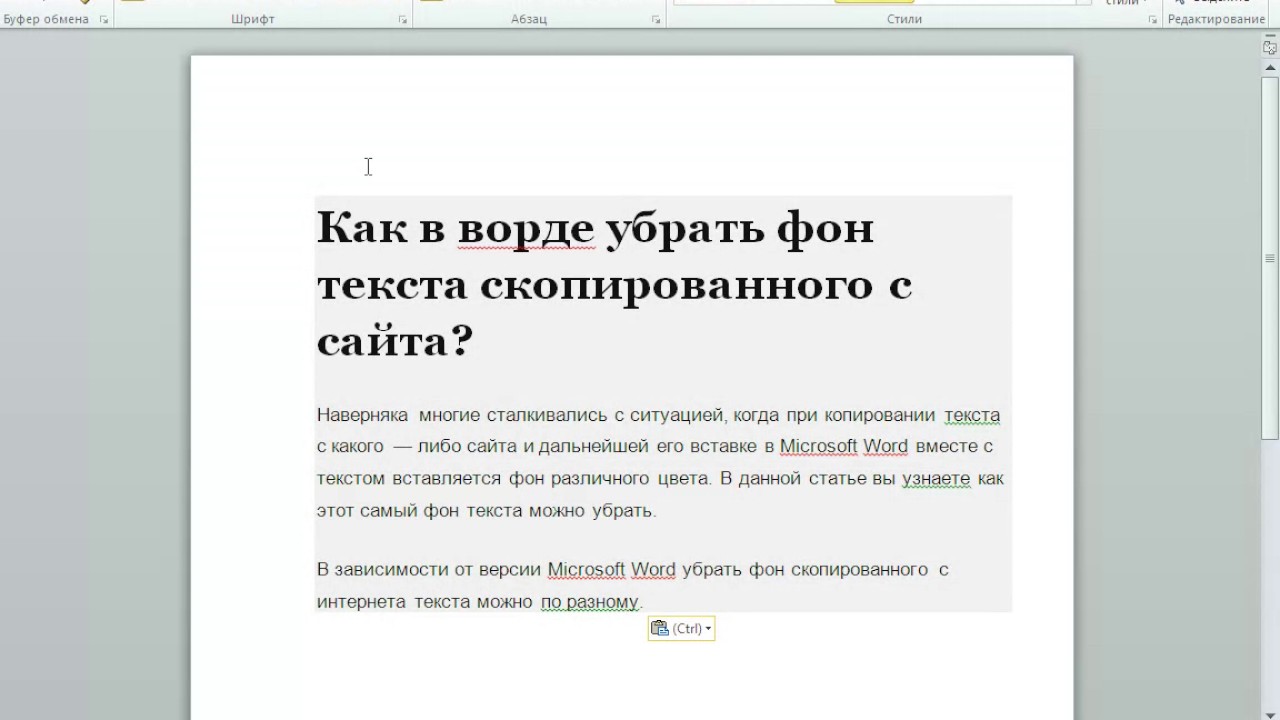Click the word "сайта?" in the heading
The height and width of the screenshot is (720, 1280).
[394, 342]
